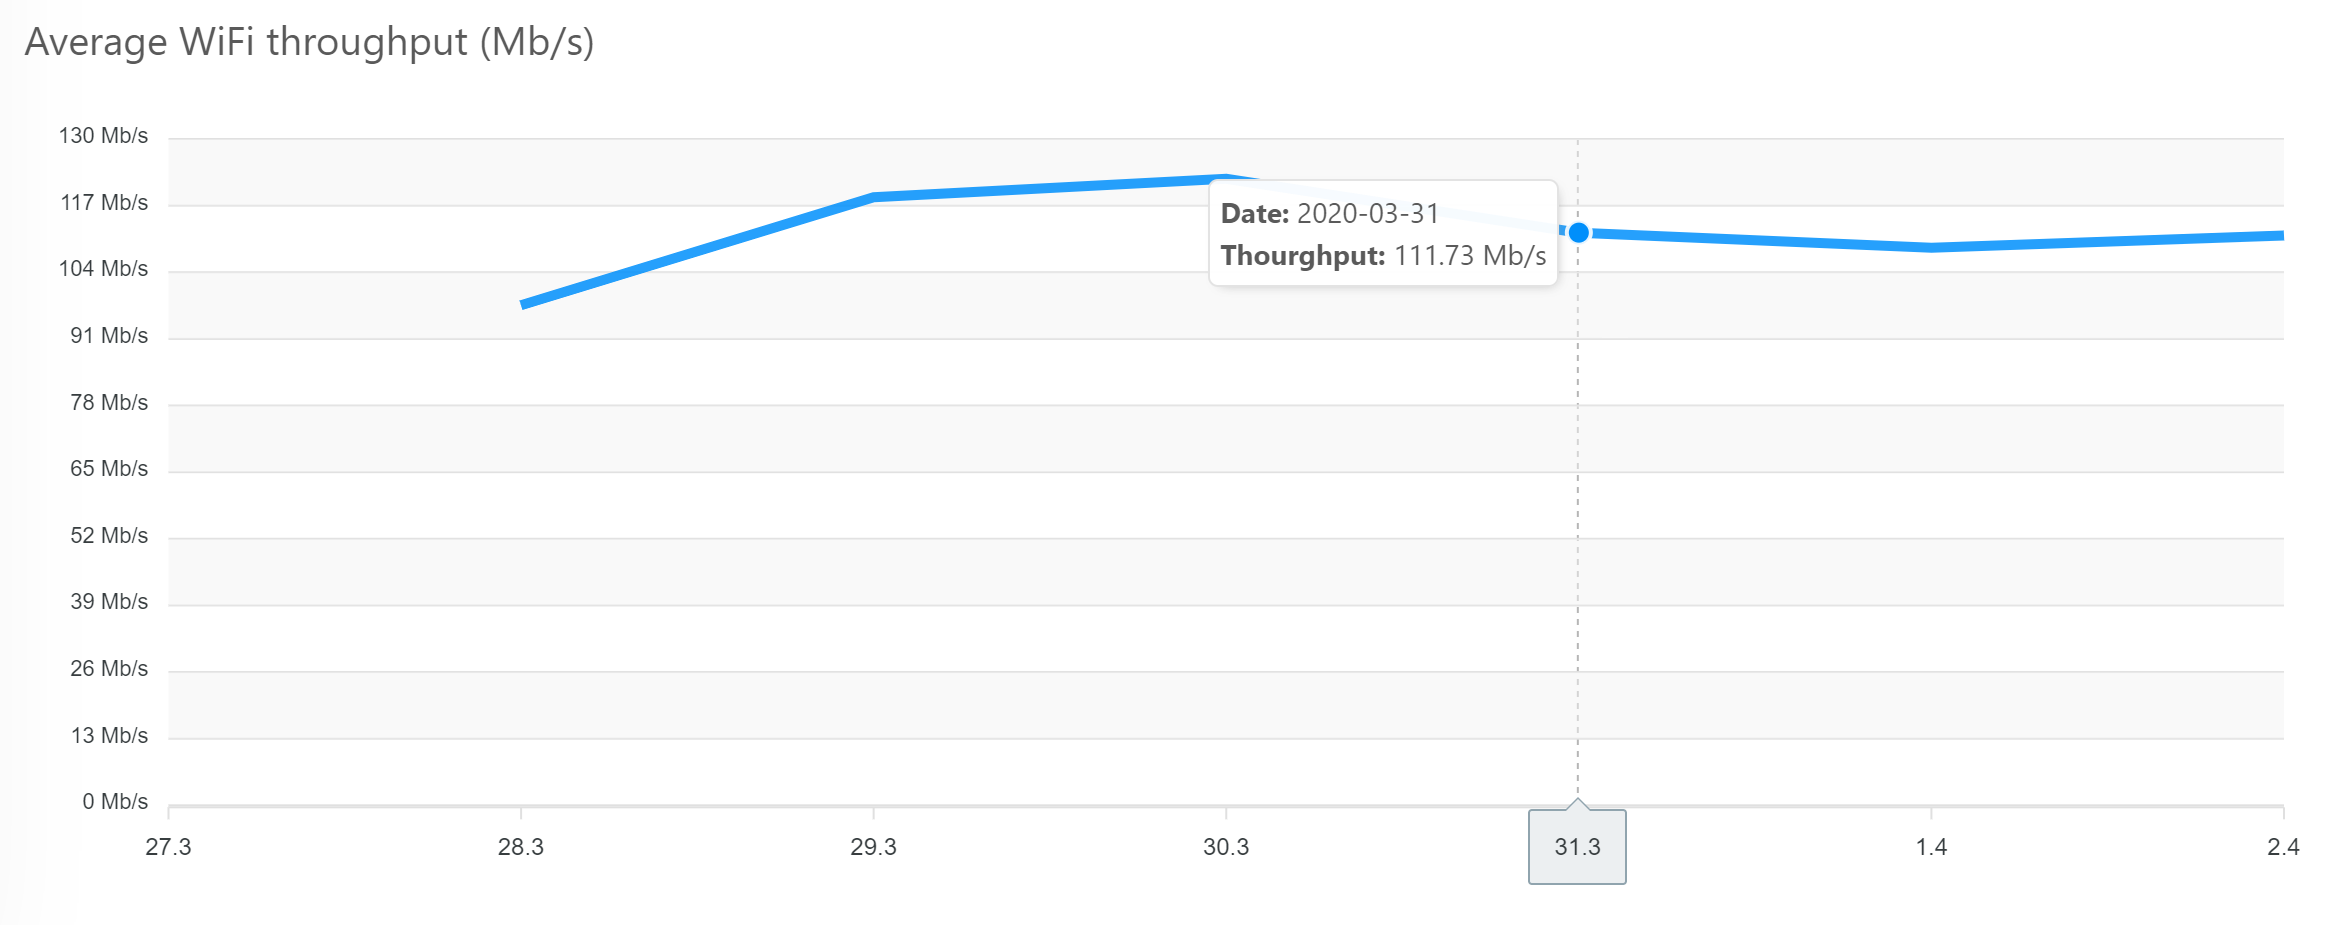The image size is (2328, 925).
Task: Click the 117 Mb/s y-axis label
Action: point(104,203)
